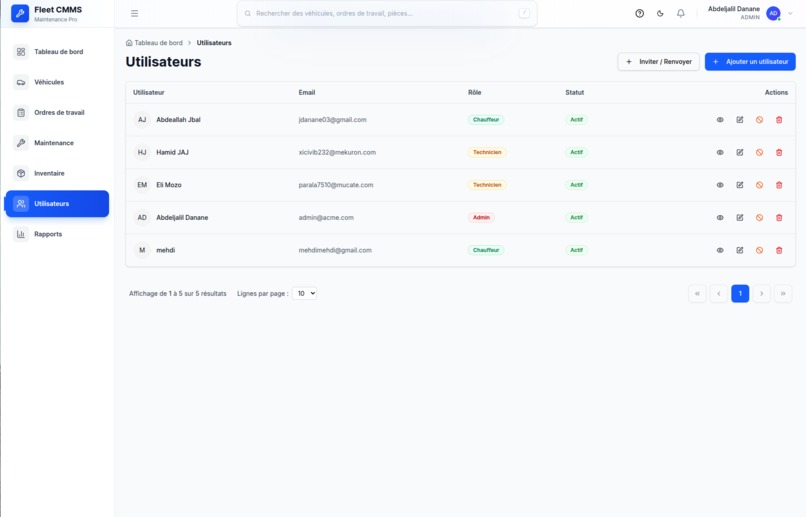806x517 pixels.
Task: Focus the vehicle search field
Action: [x=387, y=13]
